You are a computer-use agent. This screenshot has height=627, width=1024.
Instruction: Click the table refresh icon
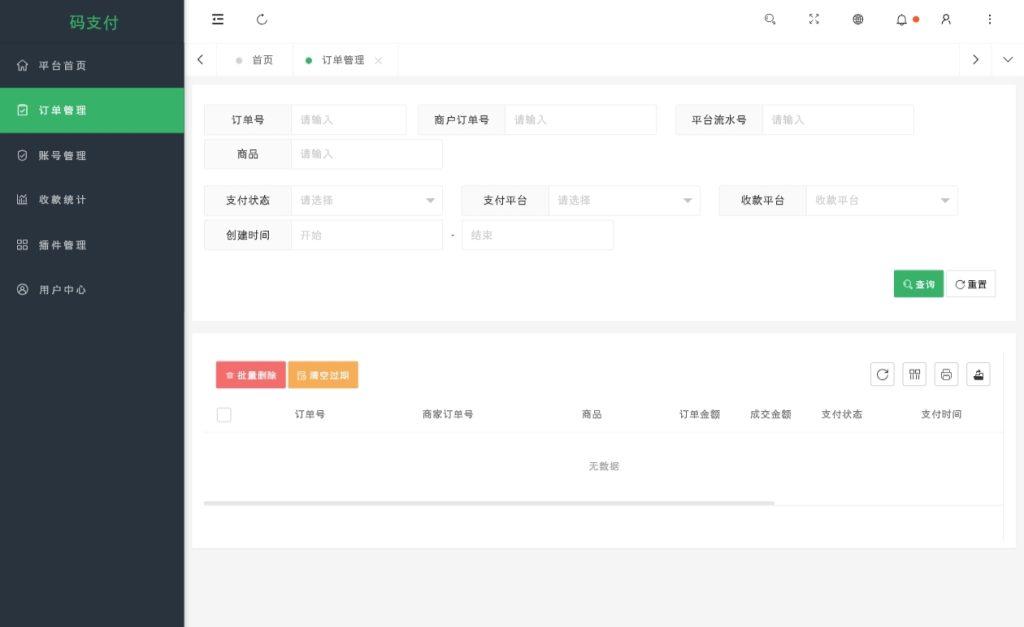pos(882,374)
